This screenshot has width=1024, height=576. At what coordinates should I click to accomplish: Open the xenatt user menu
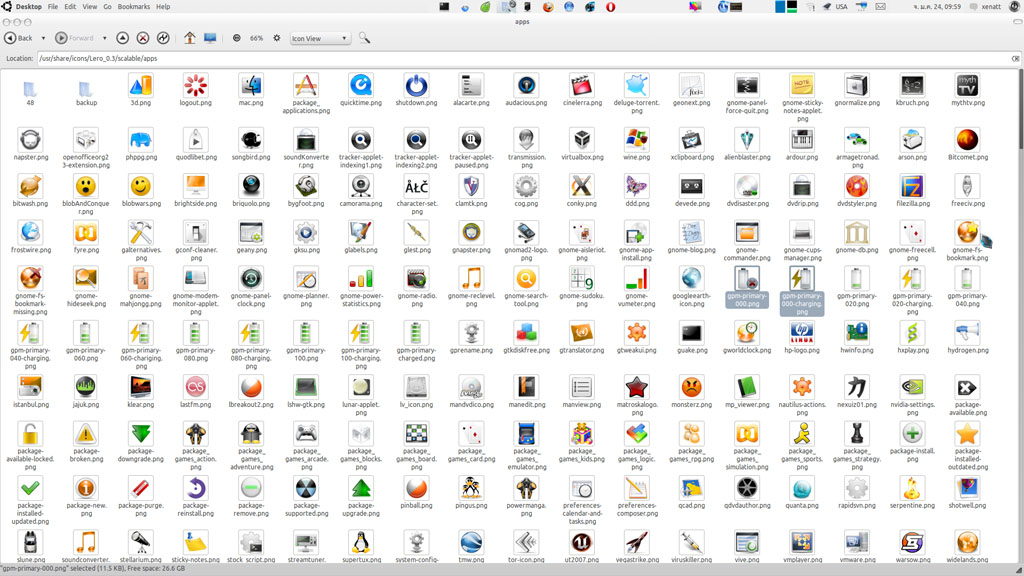pos(986,7)
